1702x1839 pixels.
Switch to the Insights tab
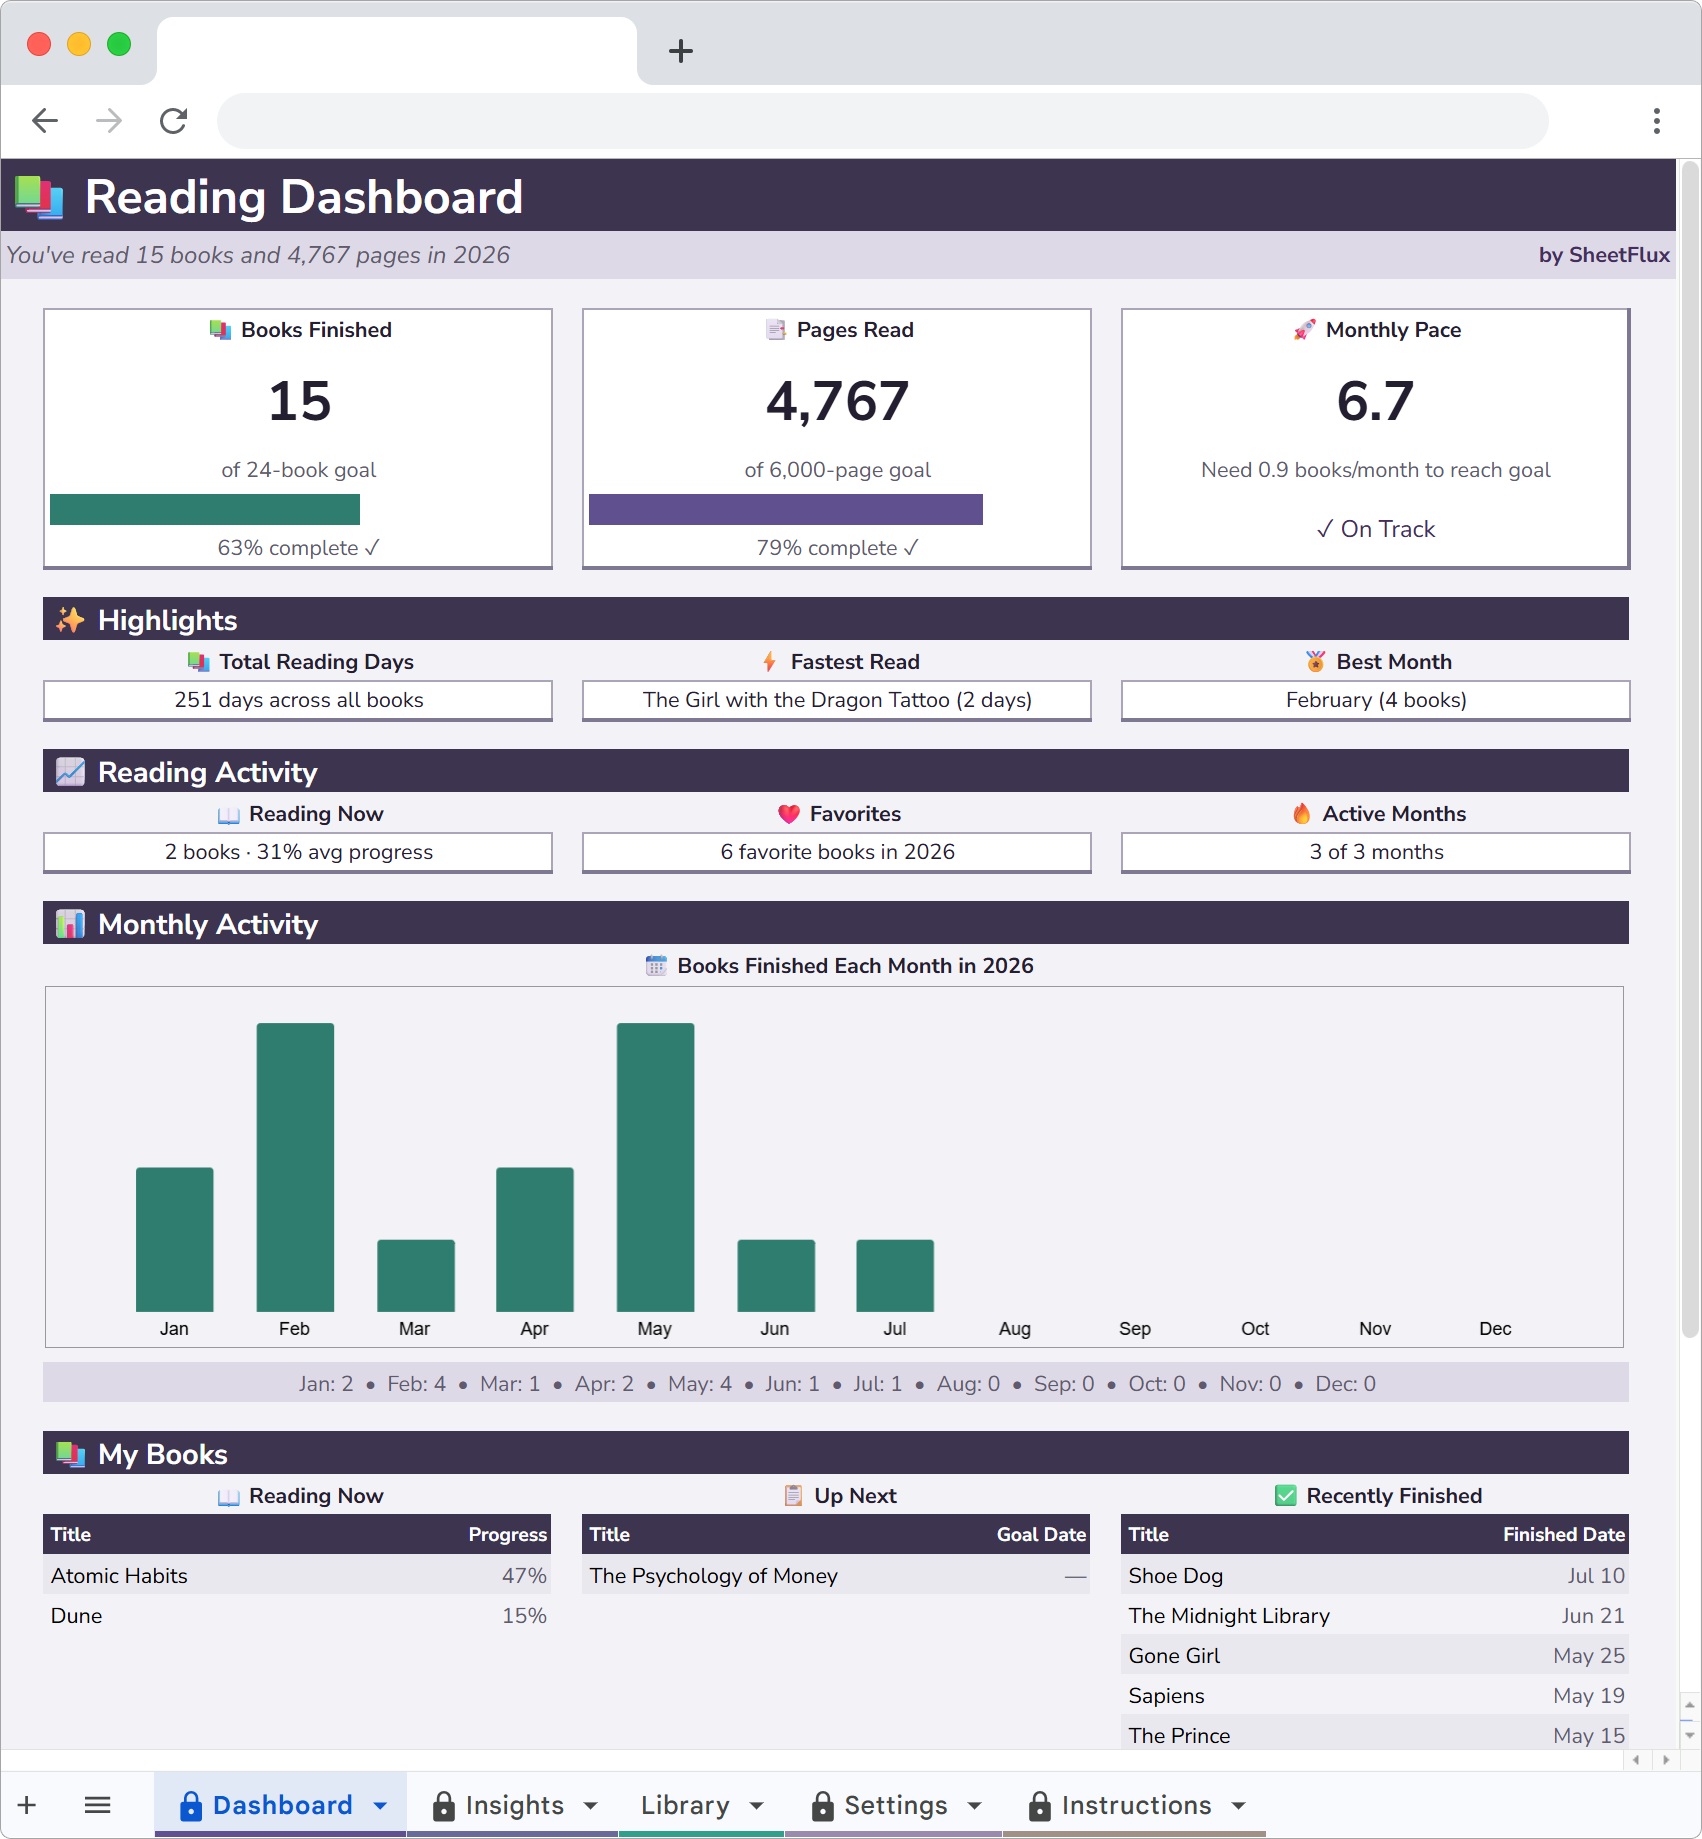click(x=515, y=1805)
